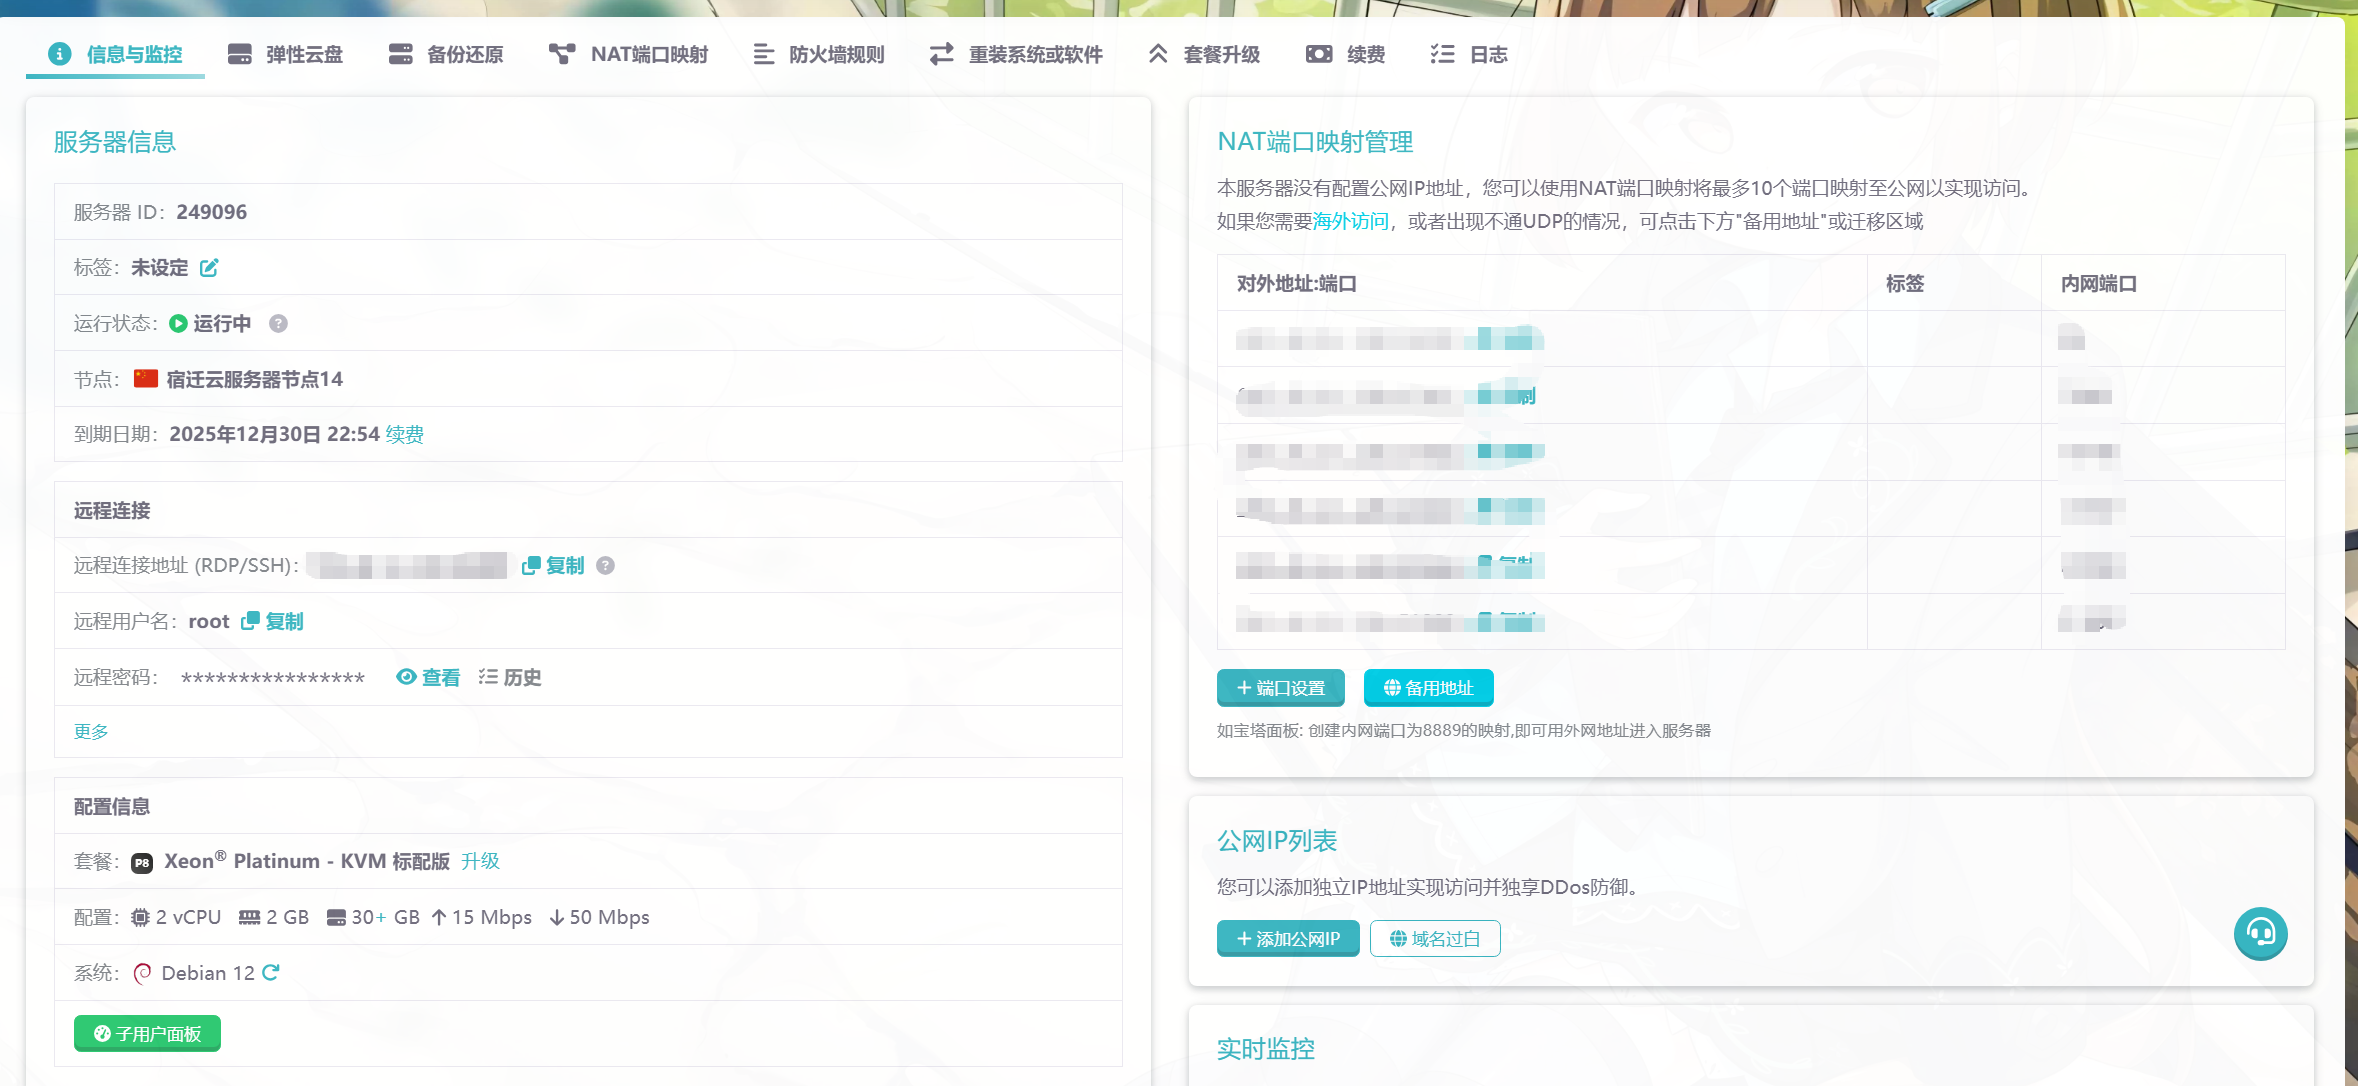
Task: Click the 2 GB memory icon
Action: click(x=249, y=917)
